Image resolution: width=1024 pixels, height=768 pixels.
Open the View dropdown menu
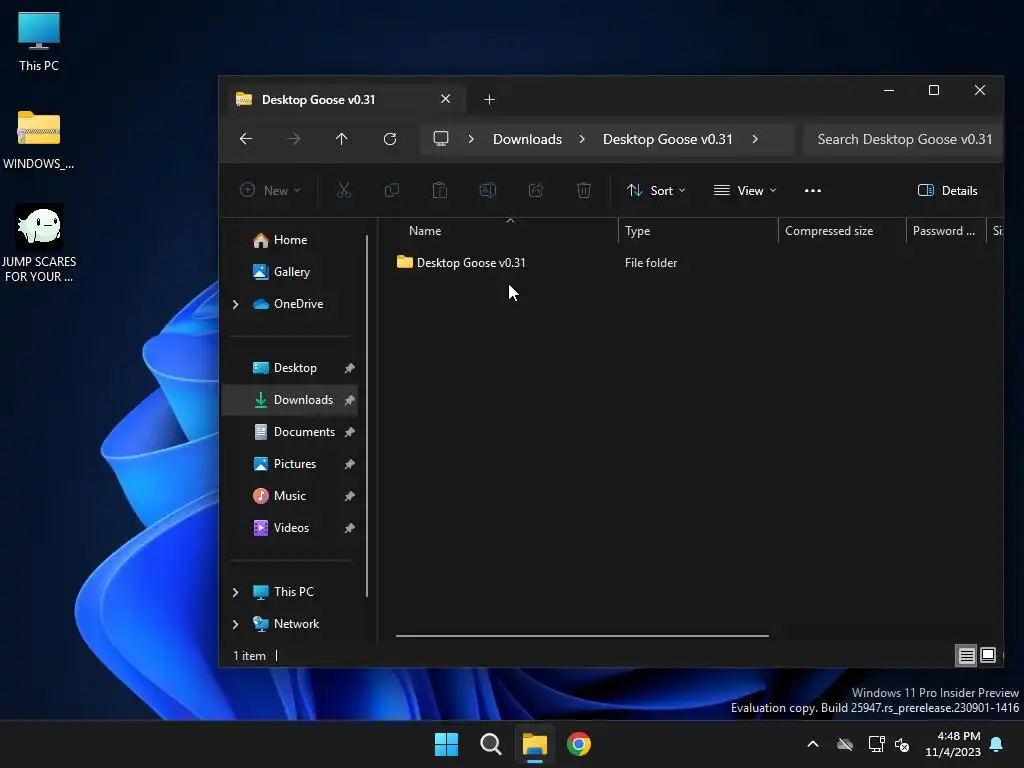(x=745, y=190)
